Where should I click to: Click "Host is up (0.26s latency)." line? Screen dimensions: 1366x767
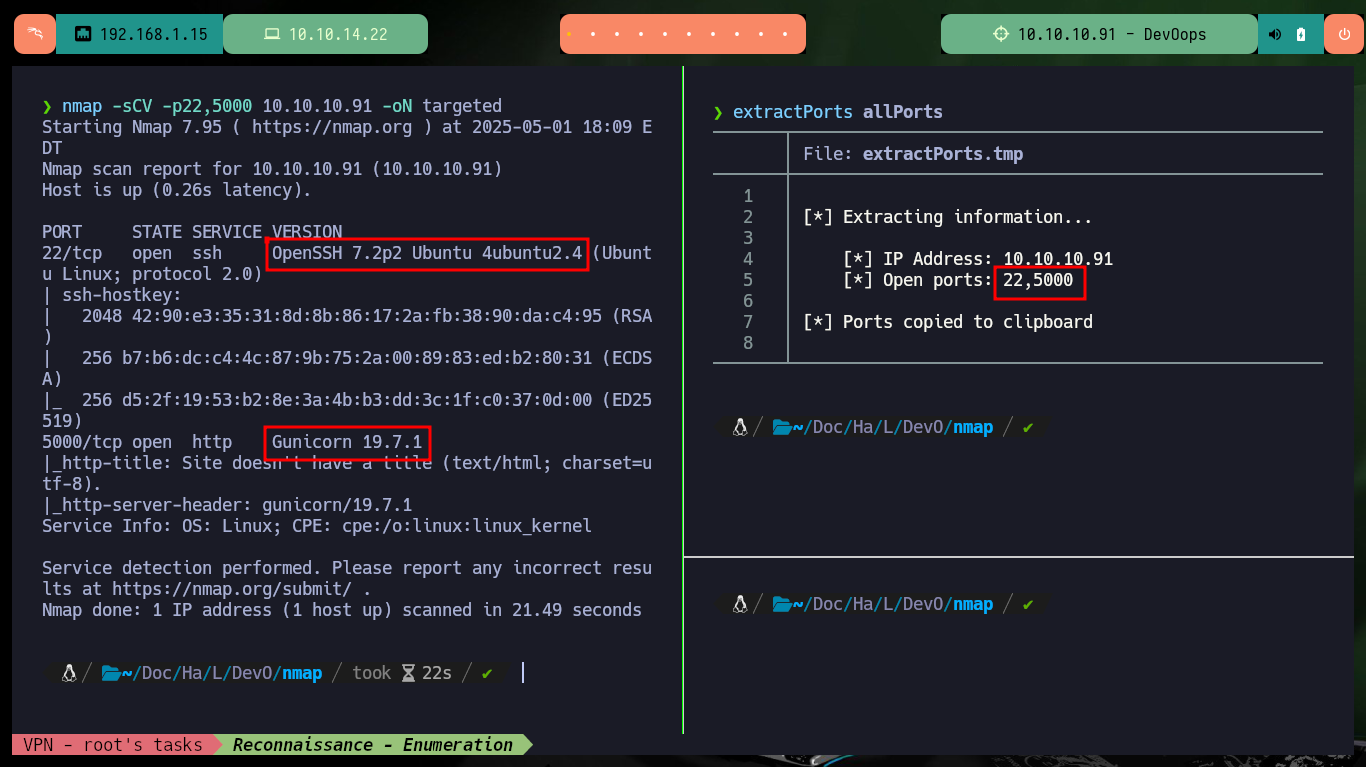pyautogui.click(x=177, y=190)
